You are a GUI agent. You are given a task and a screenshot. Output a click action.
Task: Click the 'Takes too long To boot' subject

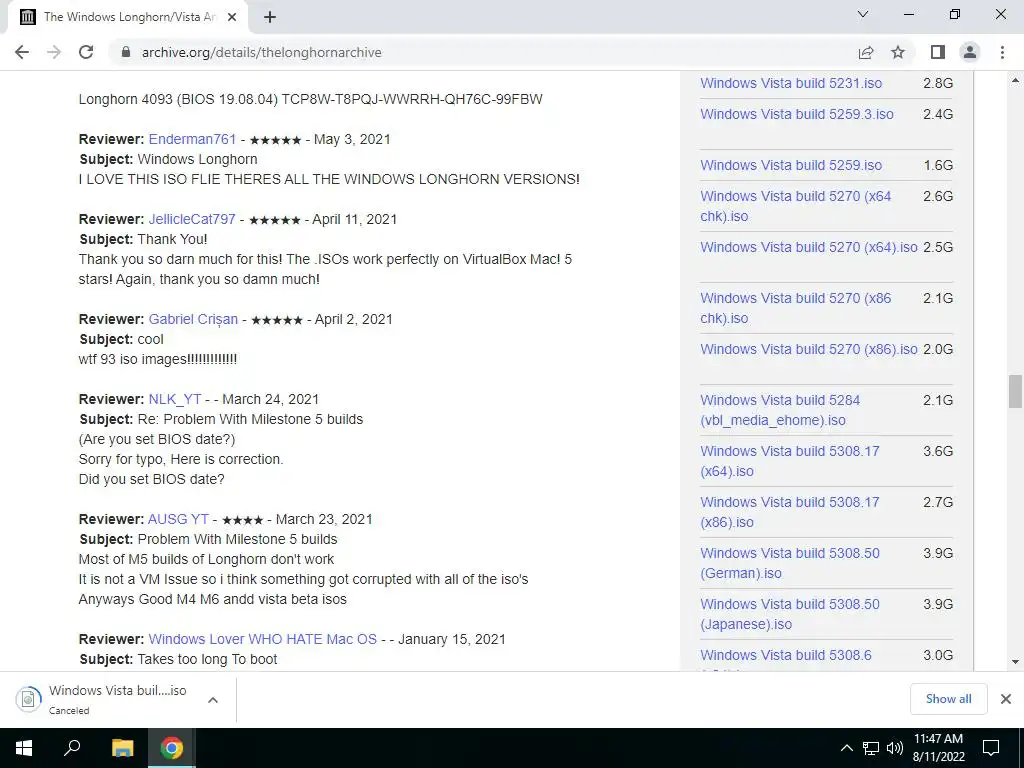(x=207, y=660)
